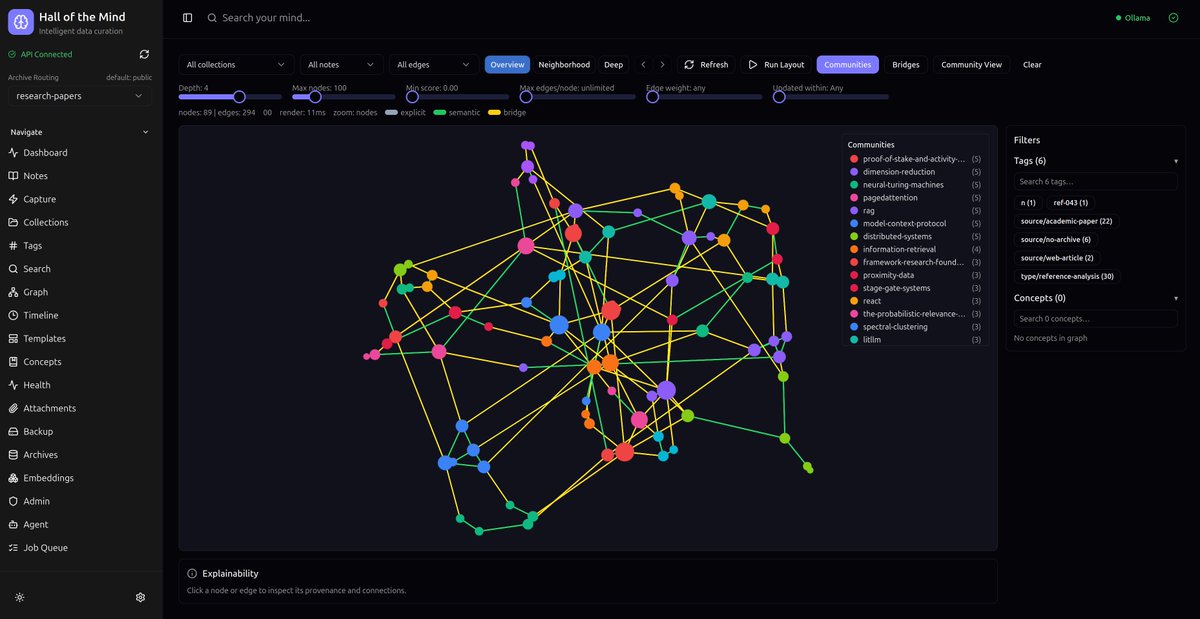This screenshot has height=619, width=1200.
Task: Toggle the source/web-article (2) tag filter
Action: coord(1057,258)
